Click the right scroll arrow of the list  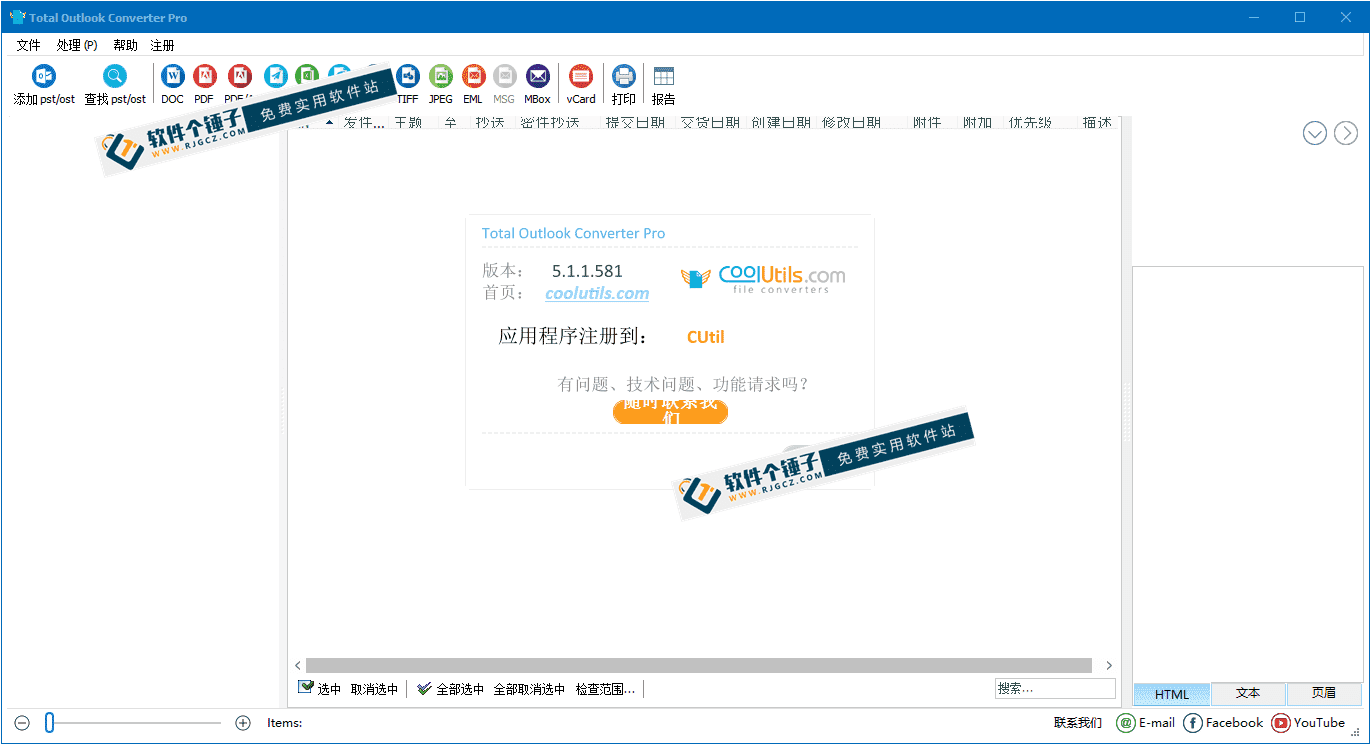tap(1109, 665)
